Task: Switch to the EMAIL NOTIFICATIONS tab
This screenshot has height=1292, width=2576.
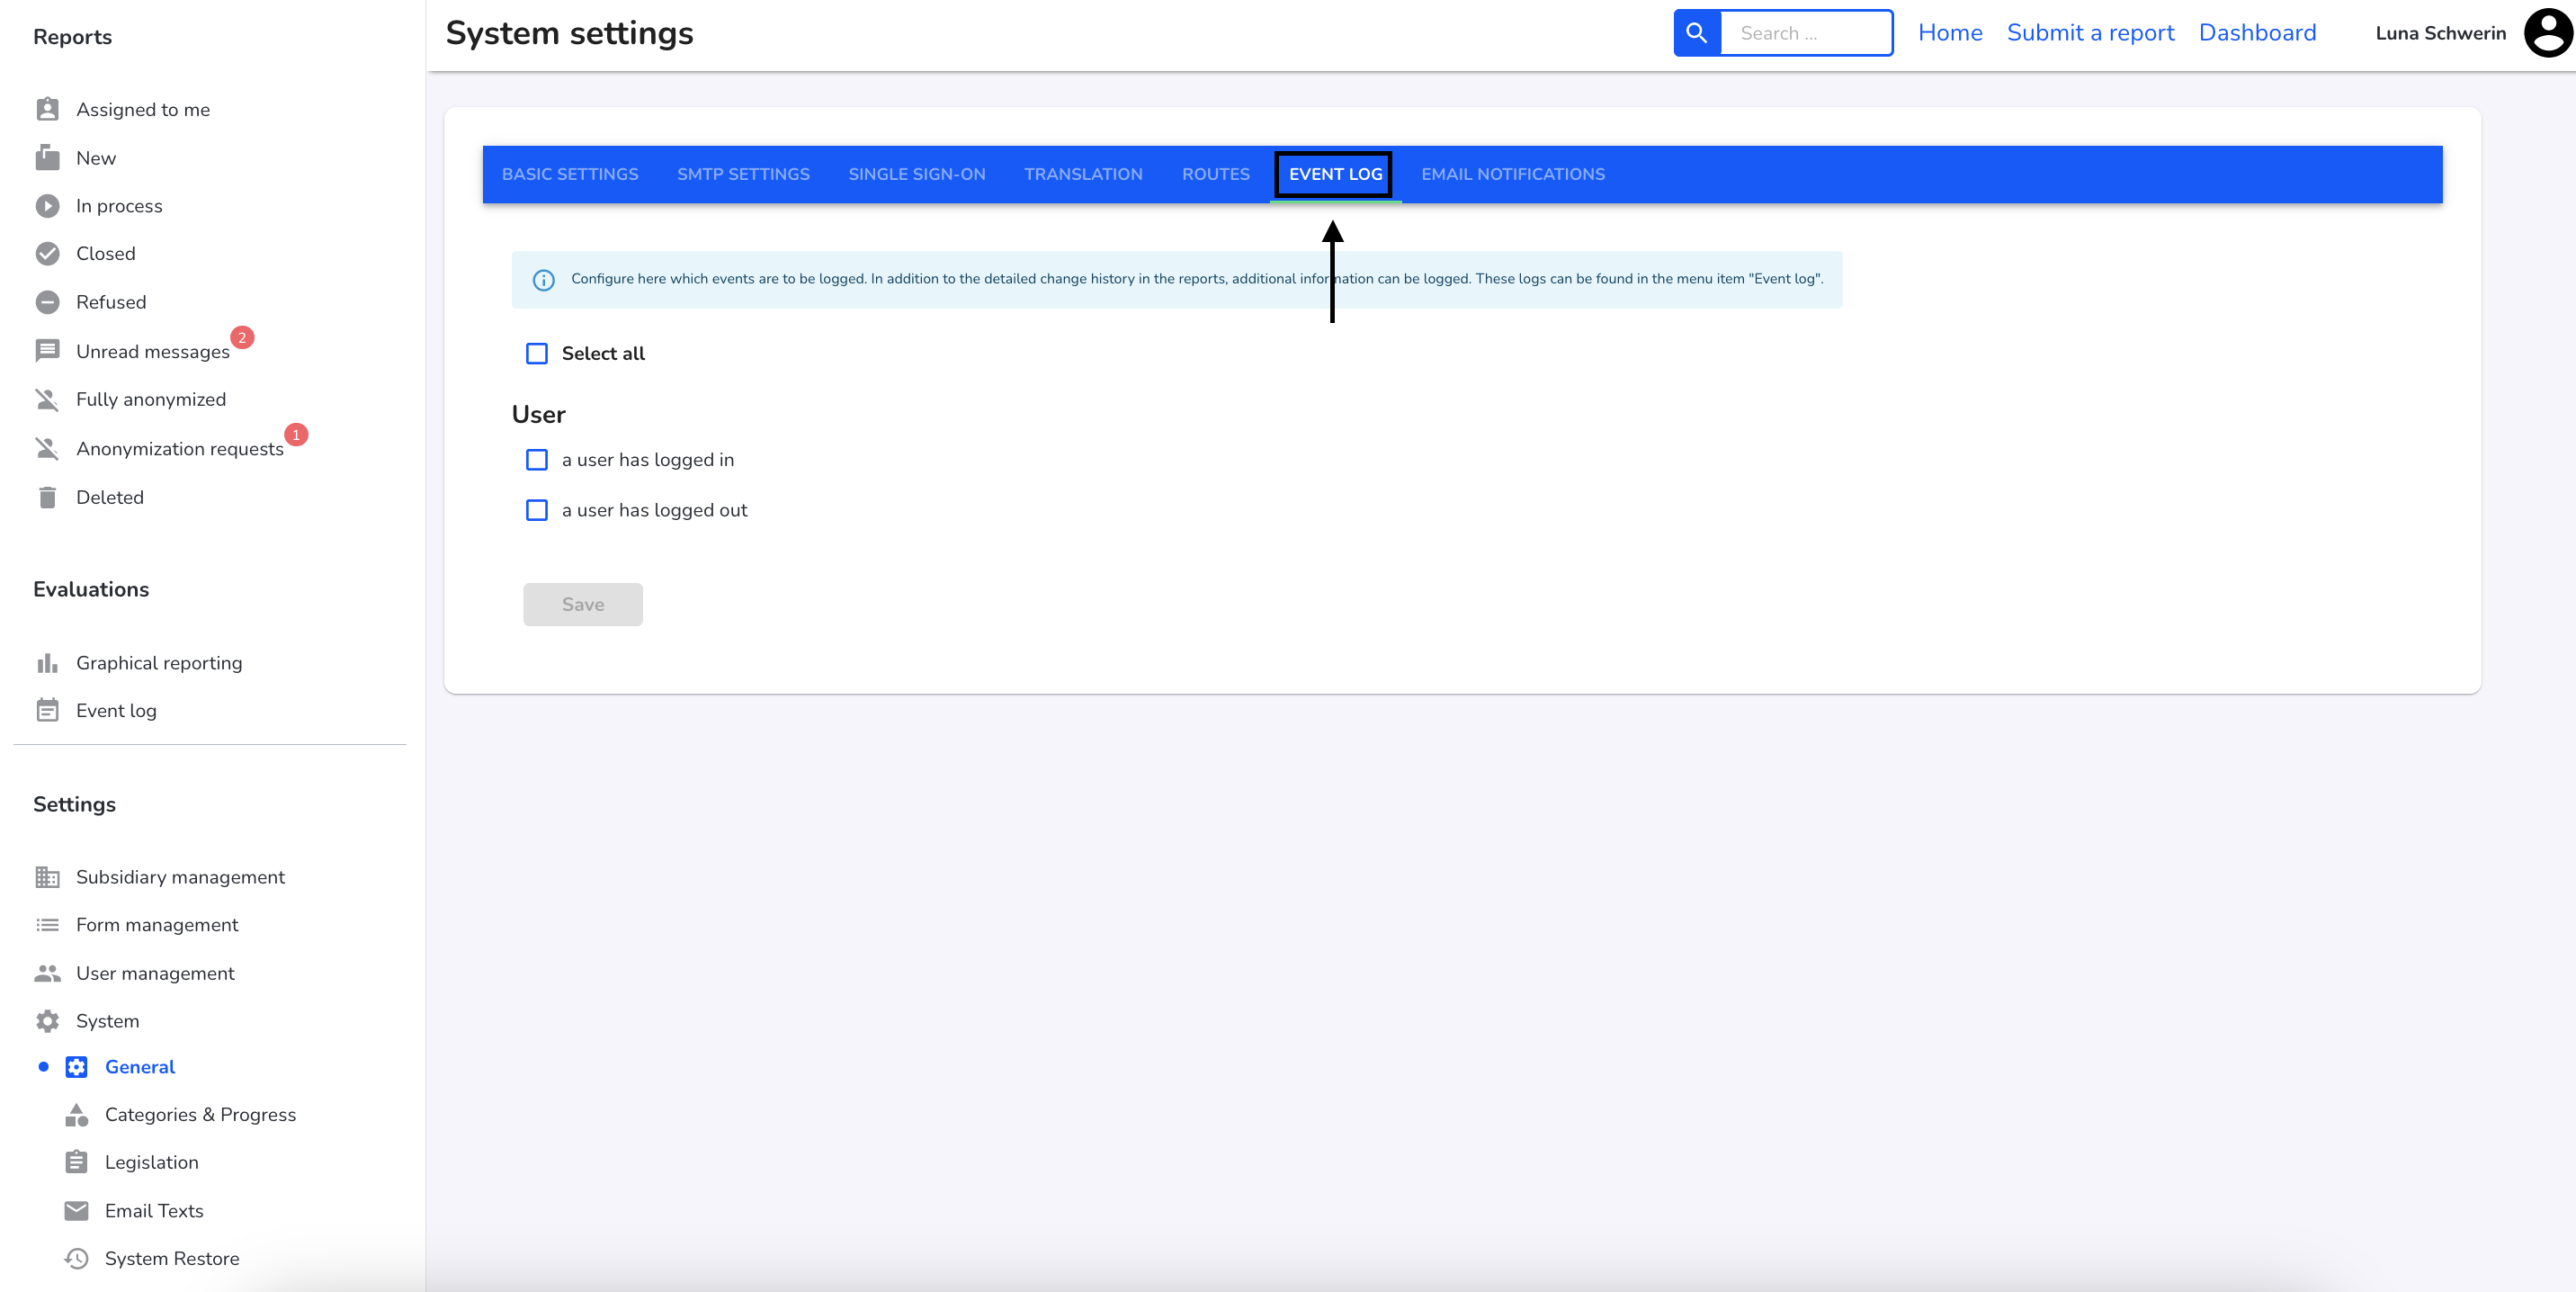Action: coord(1512,173)
